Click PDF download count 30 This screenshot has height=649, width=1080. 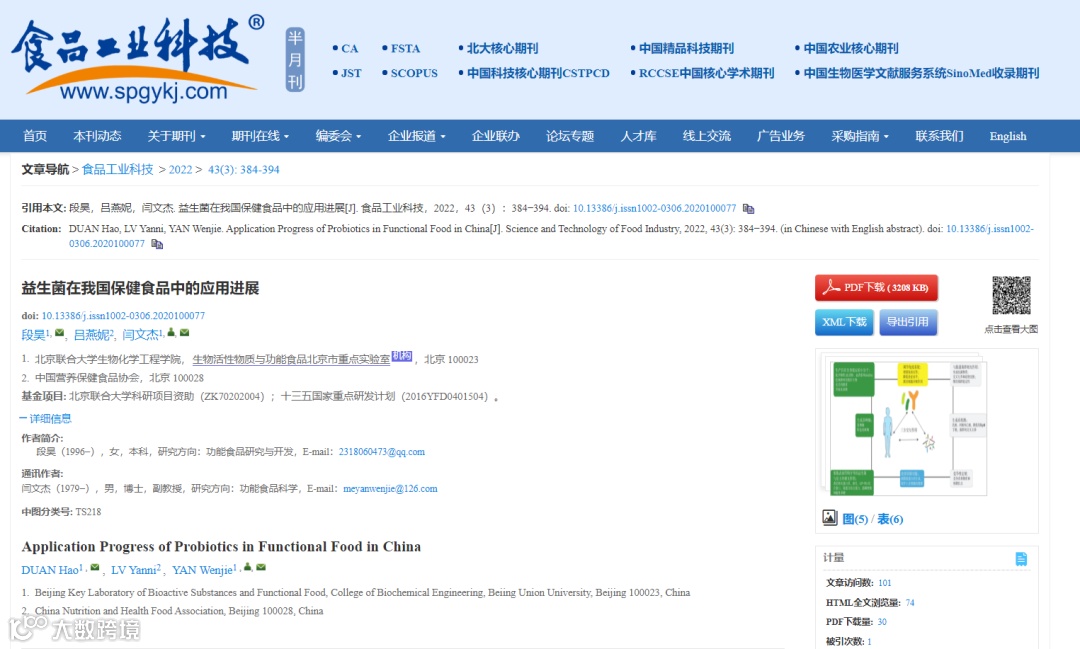(882, 621)
